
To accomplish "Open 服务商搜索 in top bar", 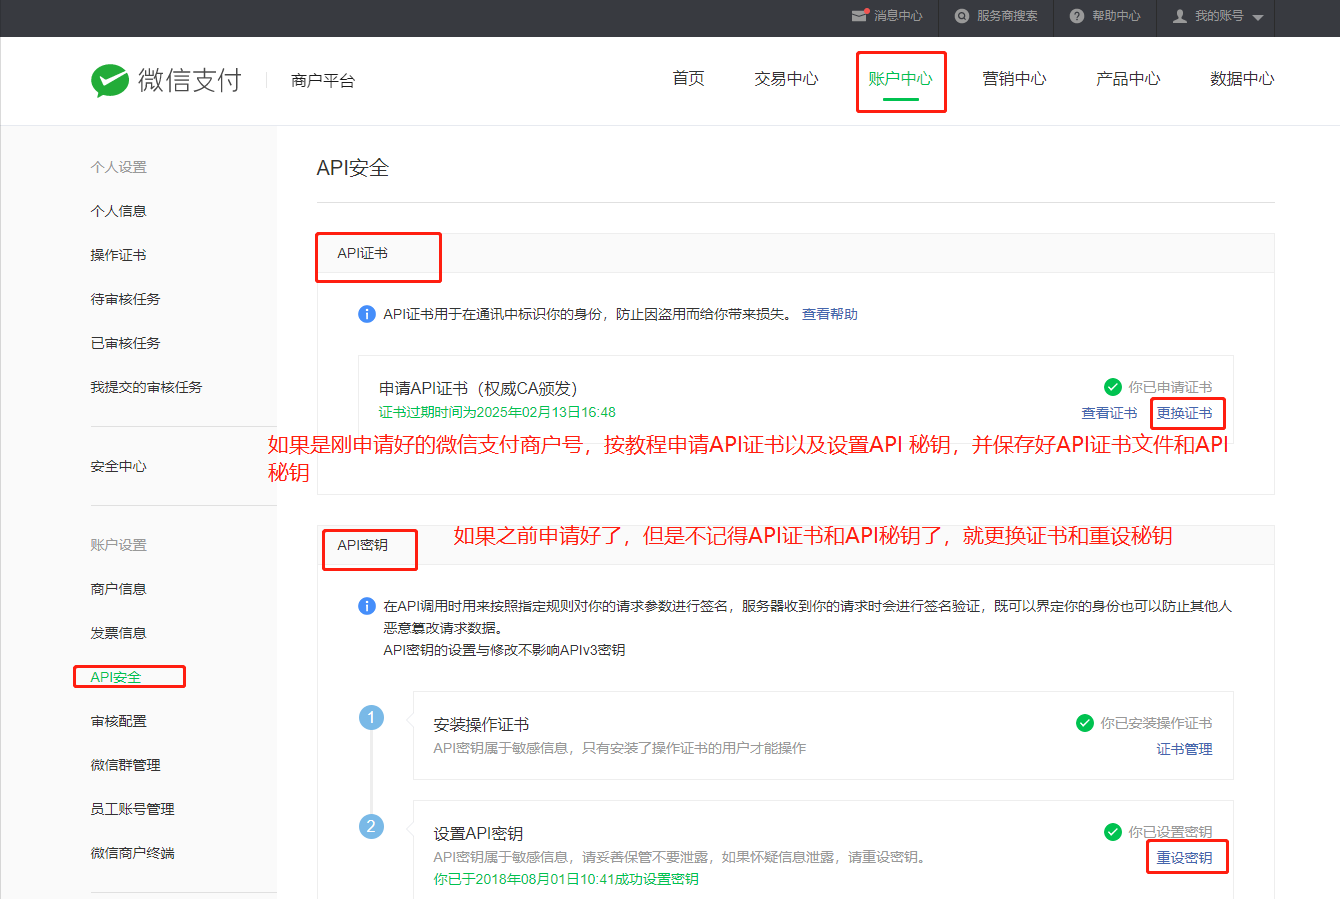I will (x=1007, y=16).
